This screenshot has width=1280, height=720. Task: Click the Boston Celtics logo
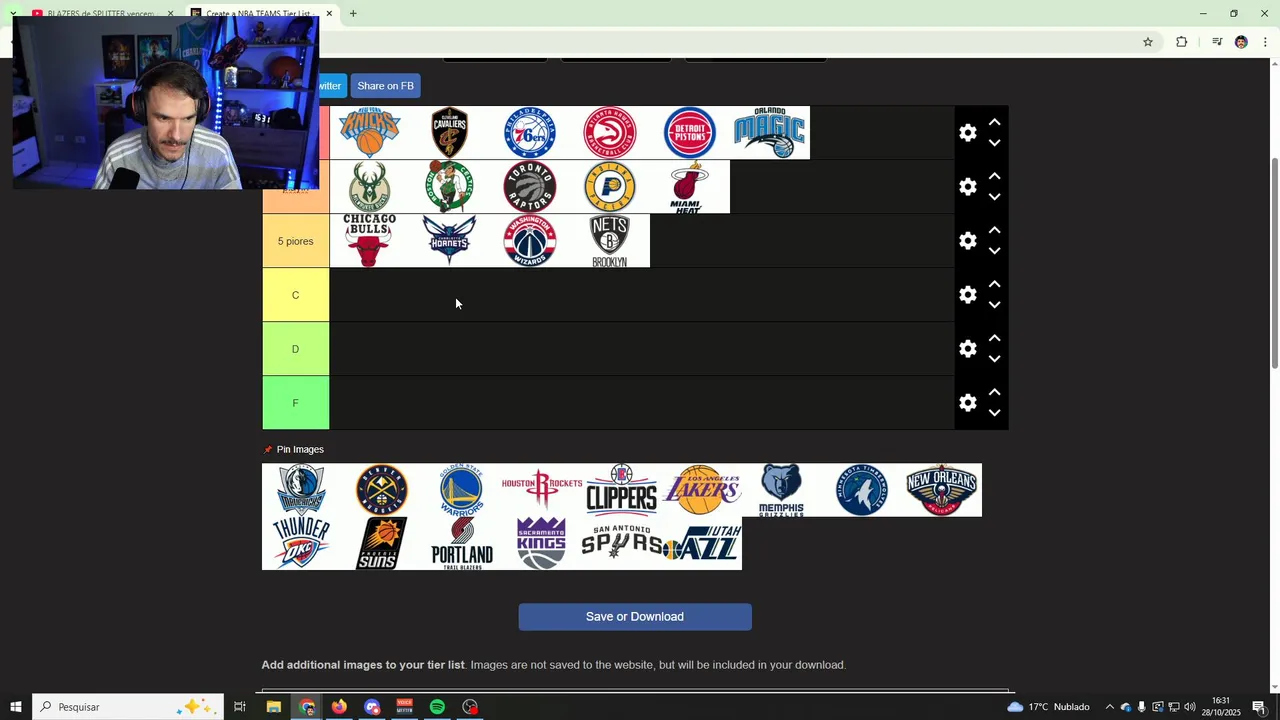[x=450, y=187]
